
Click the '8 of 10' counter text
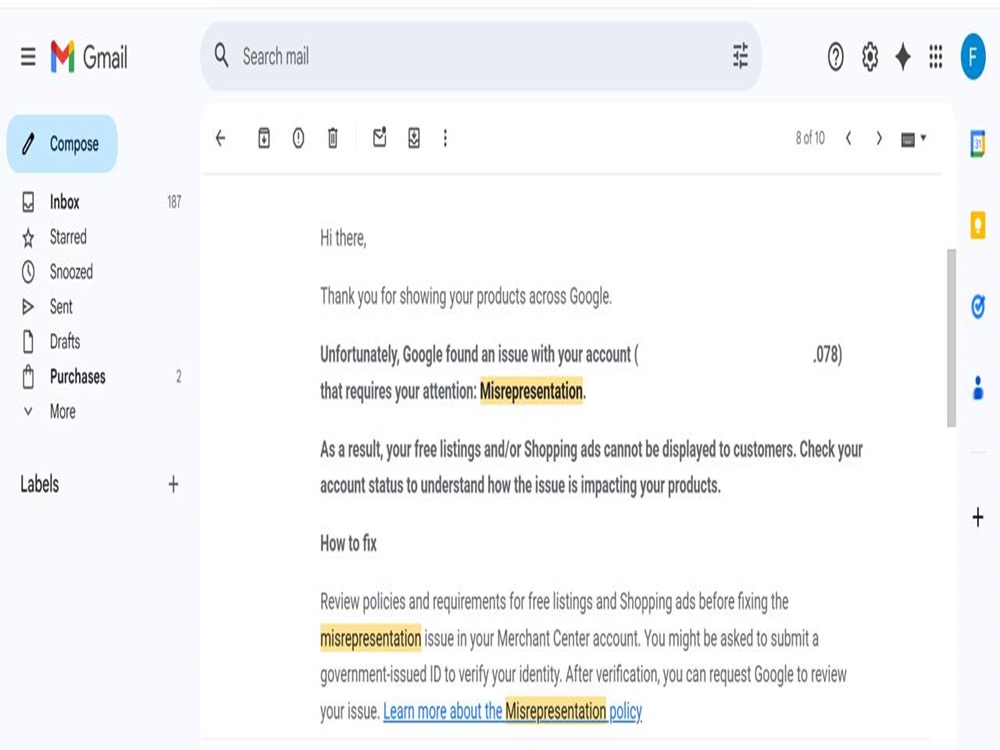pos(810,138)
